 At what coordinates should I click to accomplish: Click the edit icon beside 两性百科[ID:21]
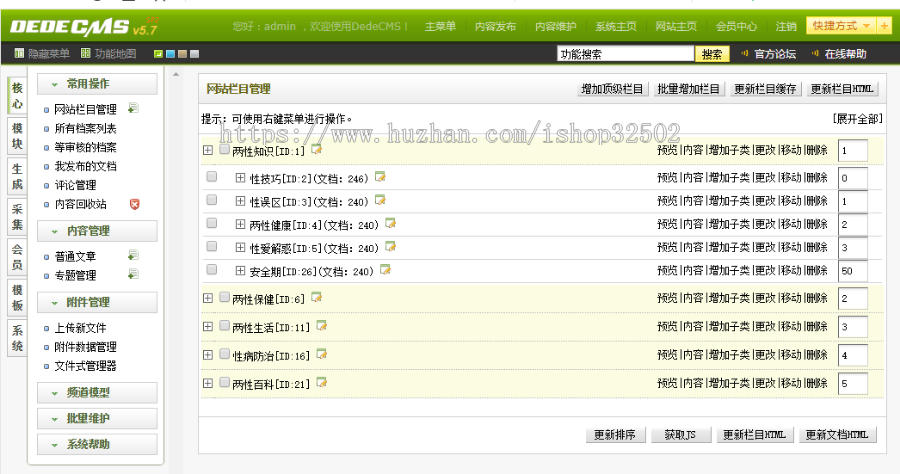point(321,382)
